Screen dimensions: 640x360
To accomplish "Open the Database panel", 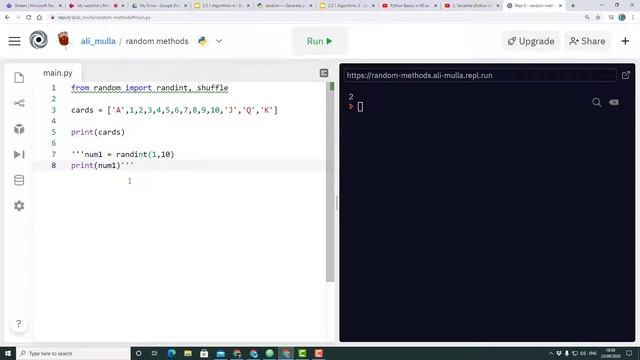I will click(19, 180).
